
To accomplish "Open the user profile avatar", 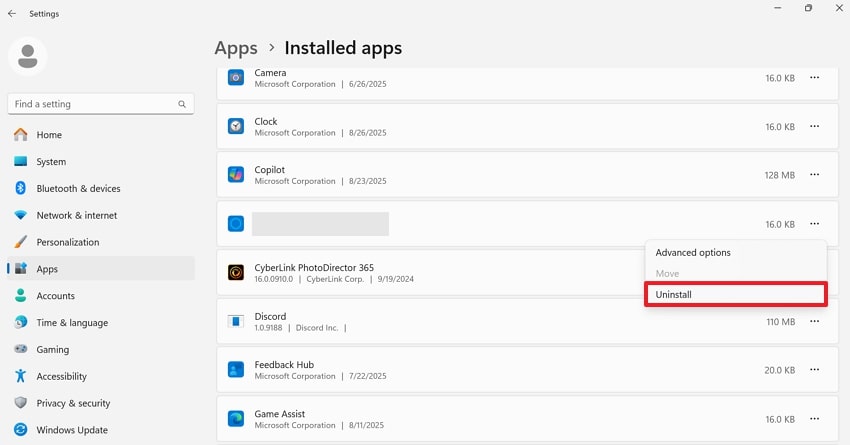I will click(x=28, y=56).
